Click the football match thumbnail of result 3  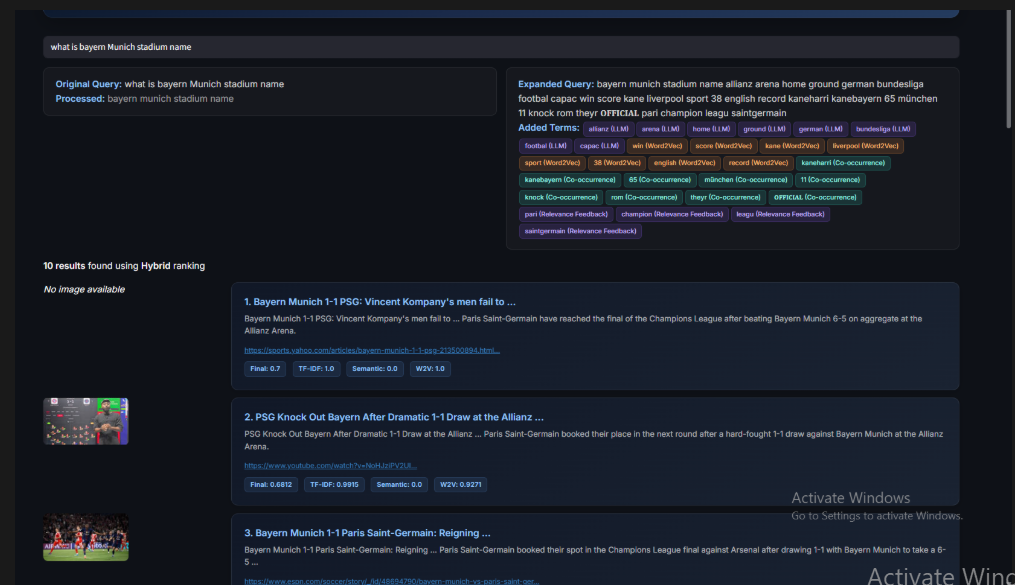(x=85, y=537)
